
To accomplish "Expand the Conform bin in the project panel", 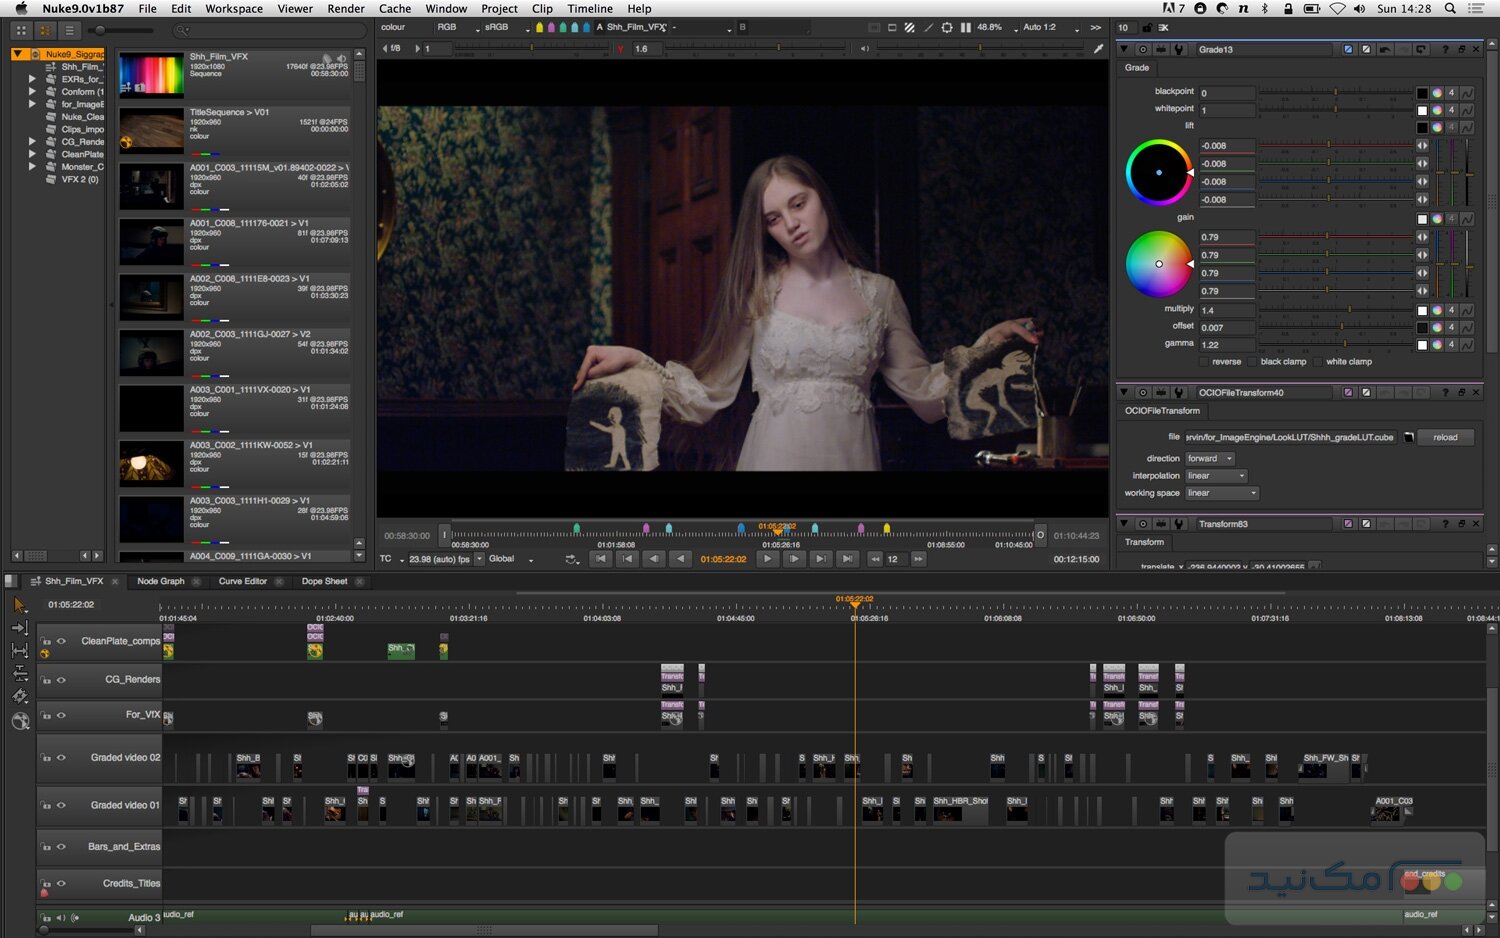I will coord(33,91).
